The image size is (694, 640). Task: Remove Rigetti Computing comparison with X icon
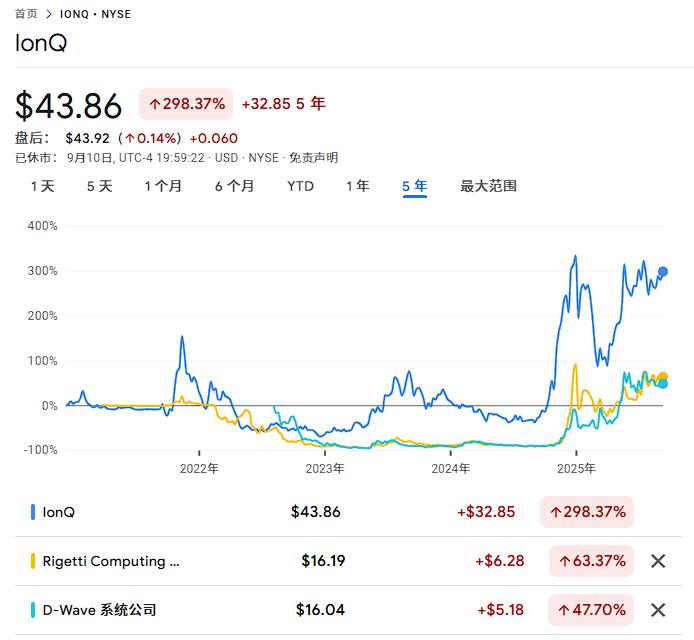pos(658,561)
